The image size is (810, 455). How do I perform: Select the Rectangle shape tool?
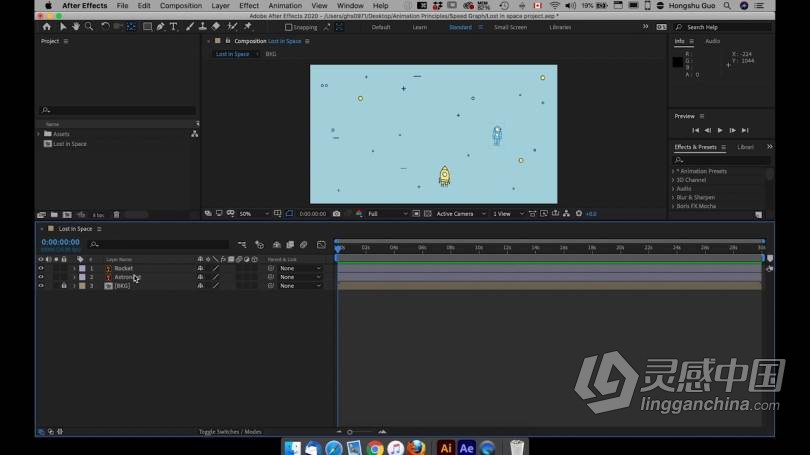pos(147,27)
